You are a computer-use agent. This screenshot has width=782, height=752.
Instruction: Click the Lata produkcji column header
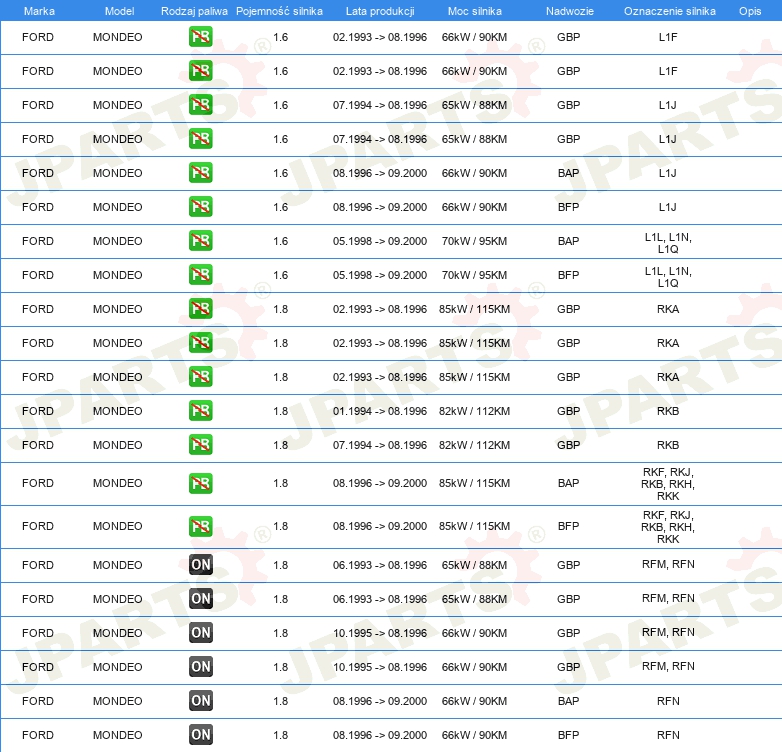coord(380,11)
